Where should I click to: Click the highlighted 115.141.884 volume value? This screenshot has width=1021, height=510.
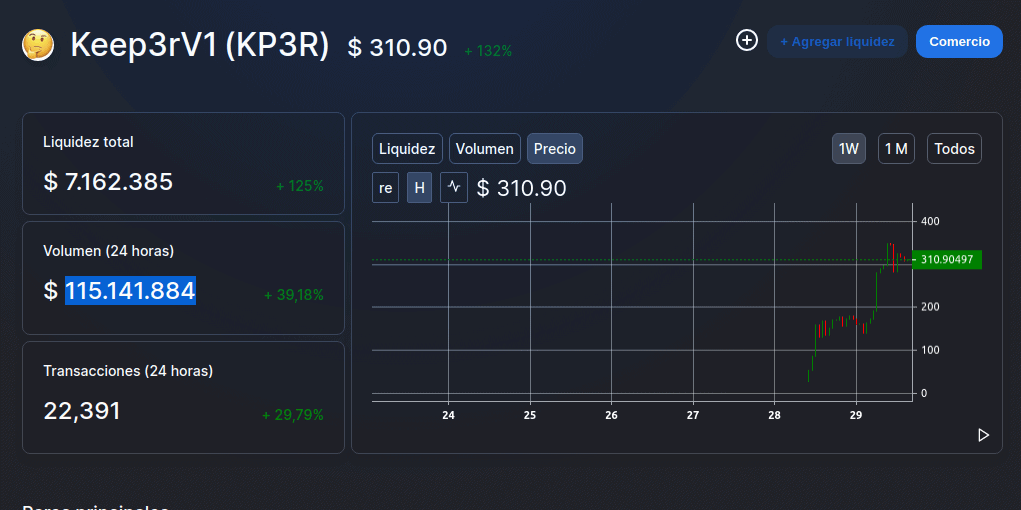[x=130, y=290]
